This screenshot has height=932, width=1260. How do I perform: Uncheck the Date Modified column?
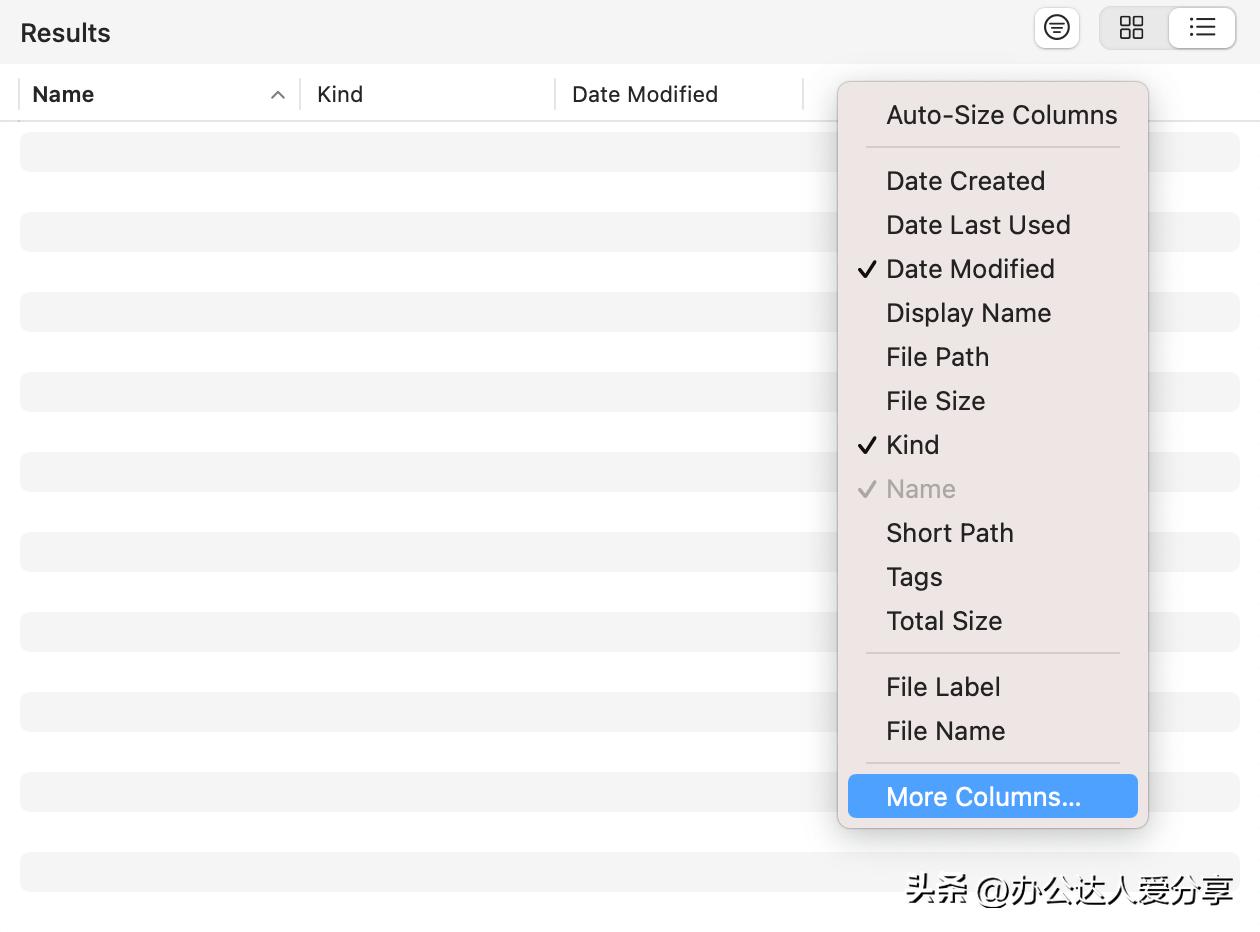coord(970,269)
